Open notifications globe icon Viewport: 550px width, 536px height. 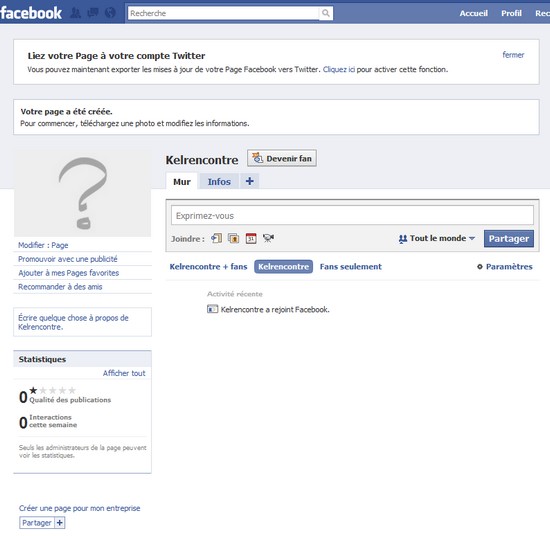[110, 13]
